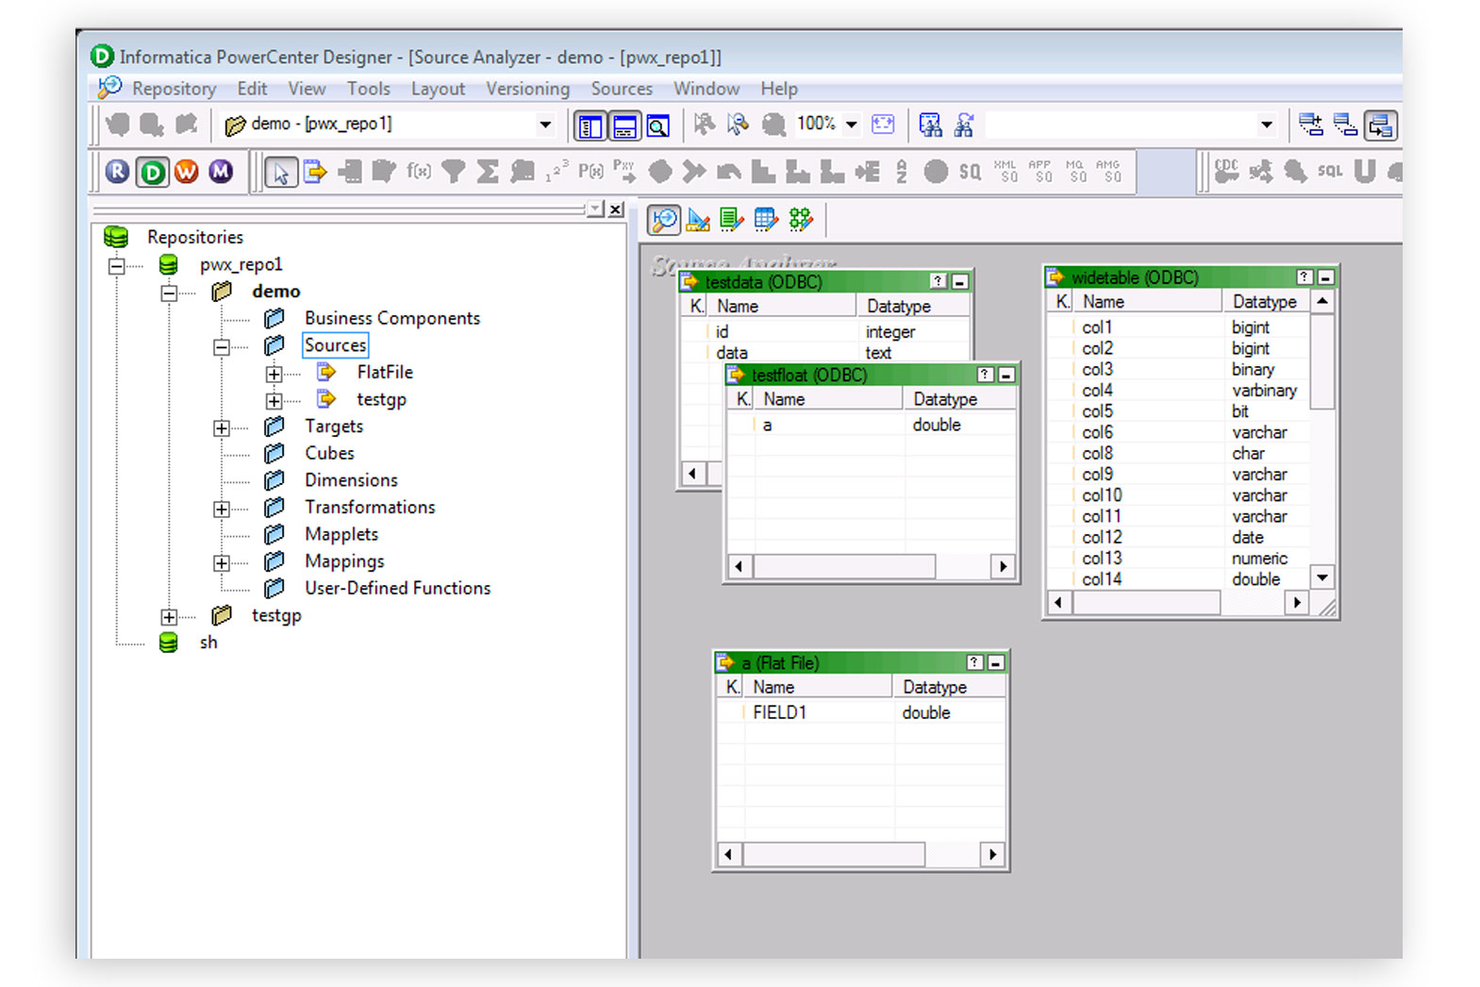
Task: Close the Navigator panel with its X
Action: point(616,209)
